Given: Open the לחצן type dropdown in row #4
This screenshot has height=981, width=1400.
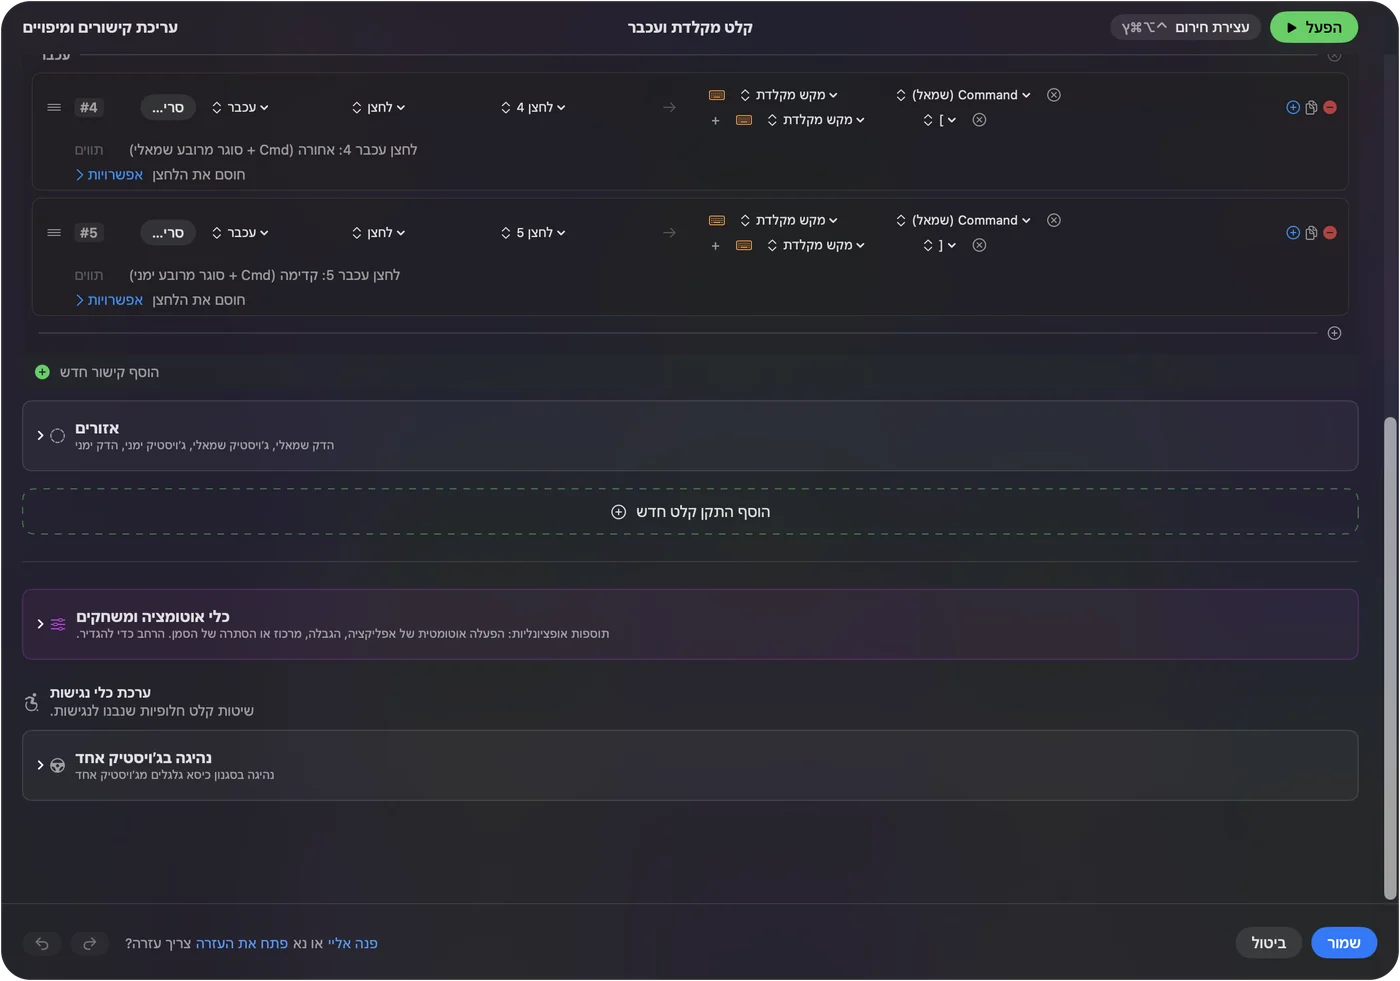Looking at the screenshot, I should 379,107.
